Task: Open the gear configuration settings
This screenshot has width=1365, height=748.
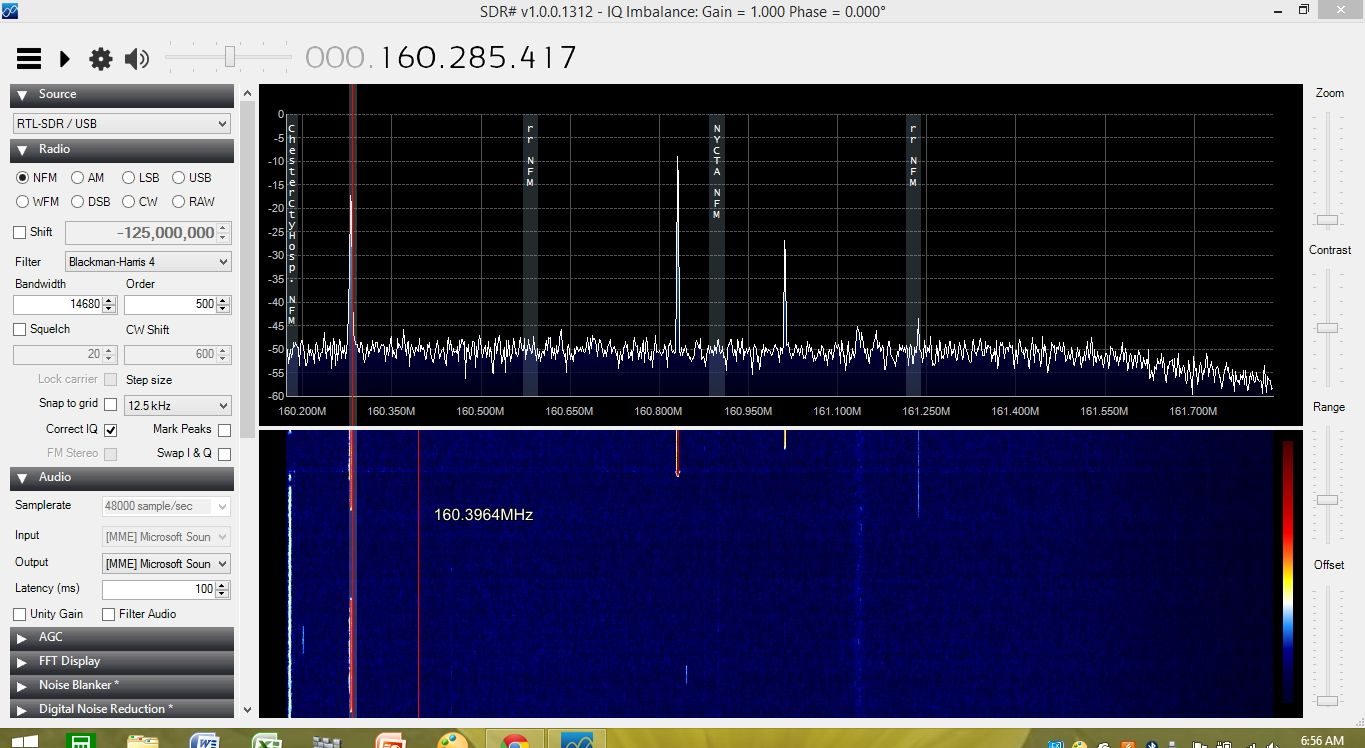Action: [x=101, y=59]
